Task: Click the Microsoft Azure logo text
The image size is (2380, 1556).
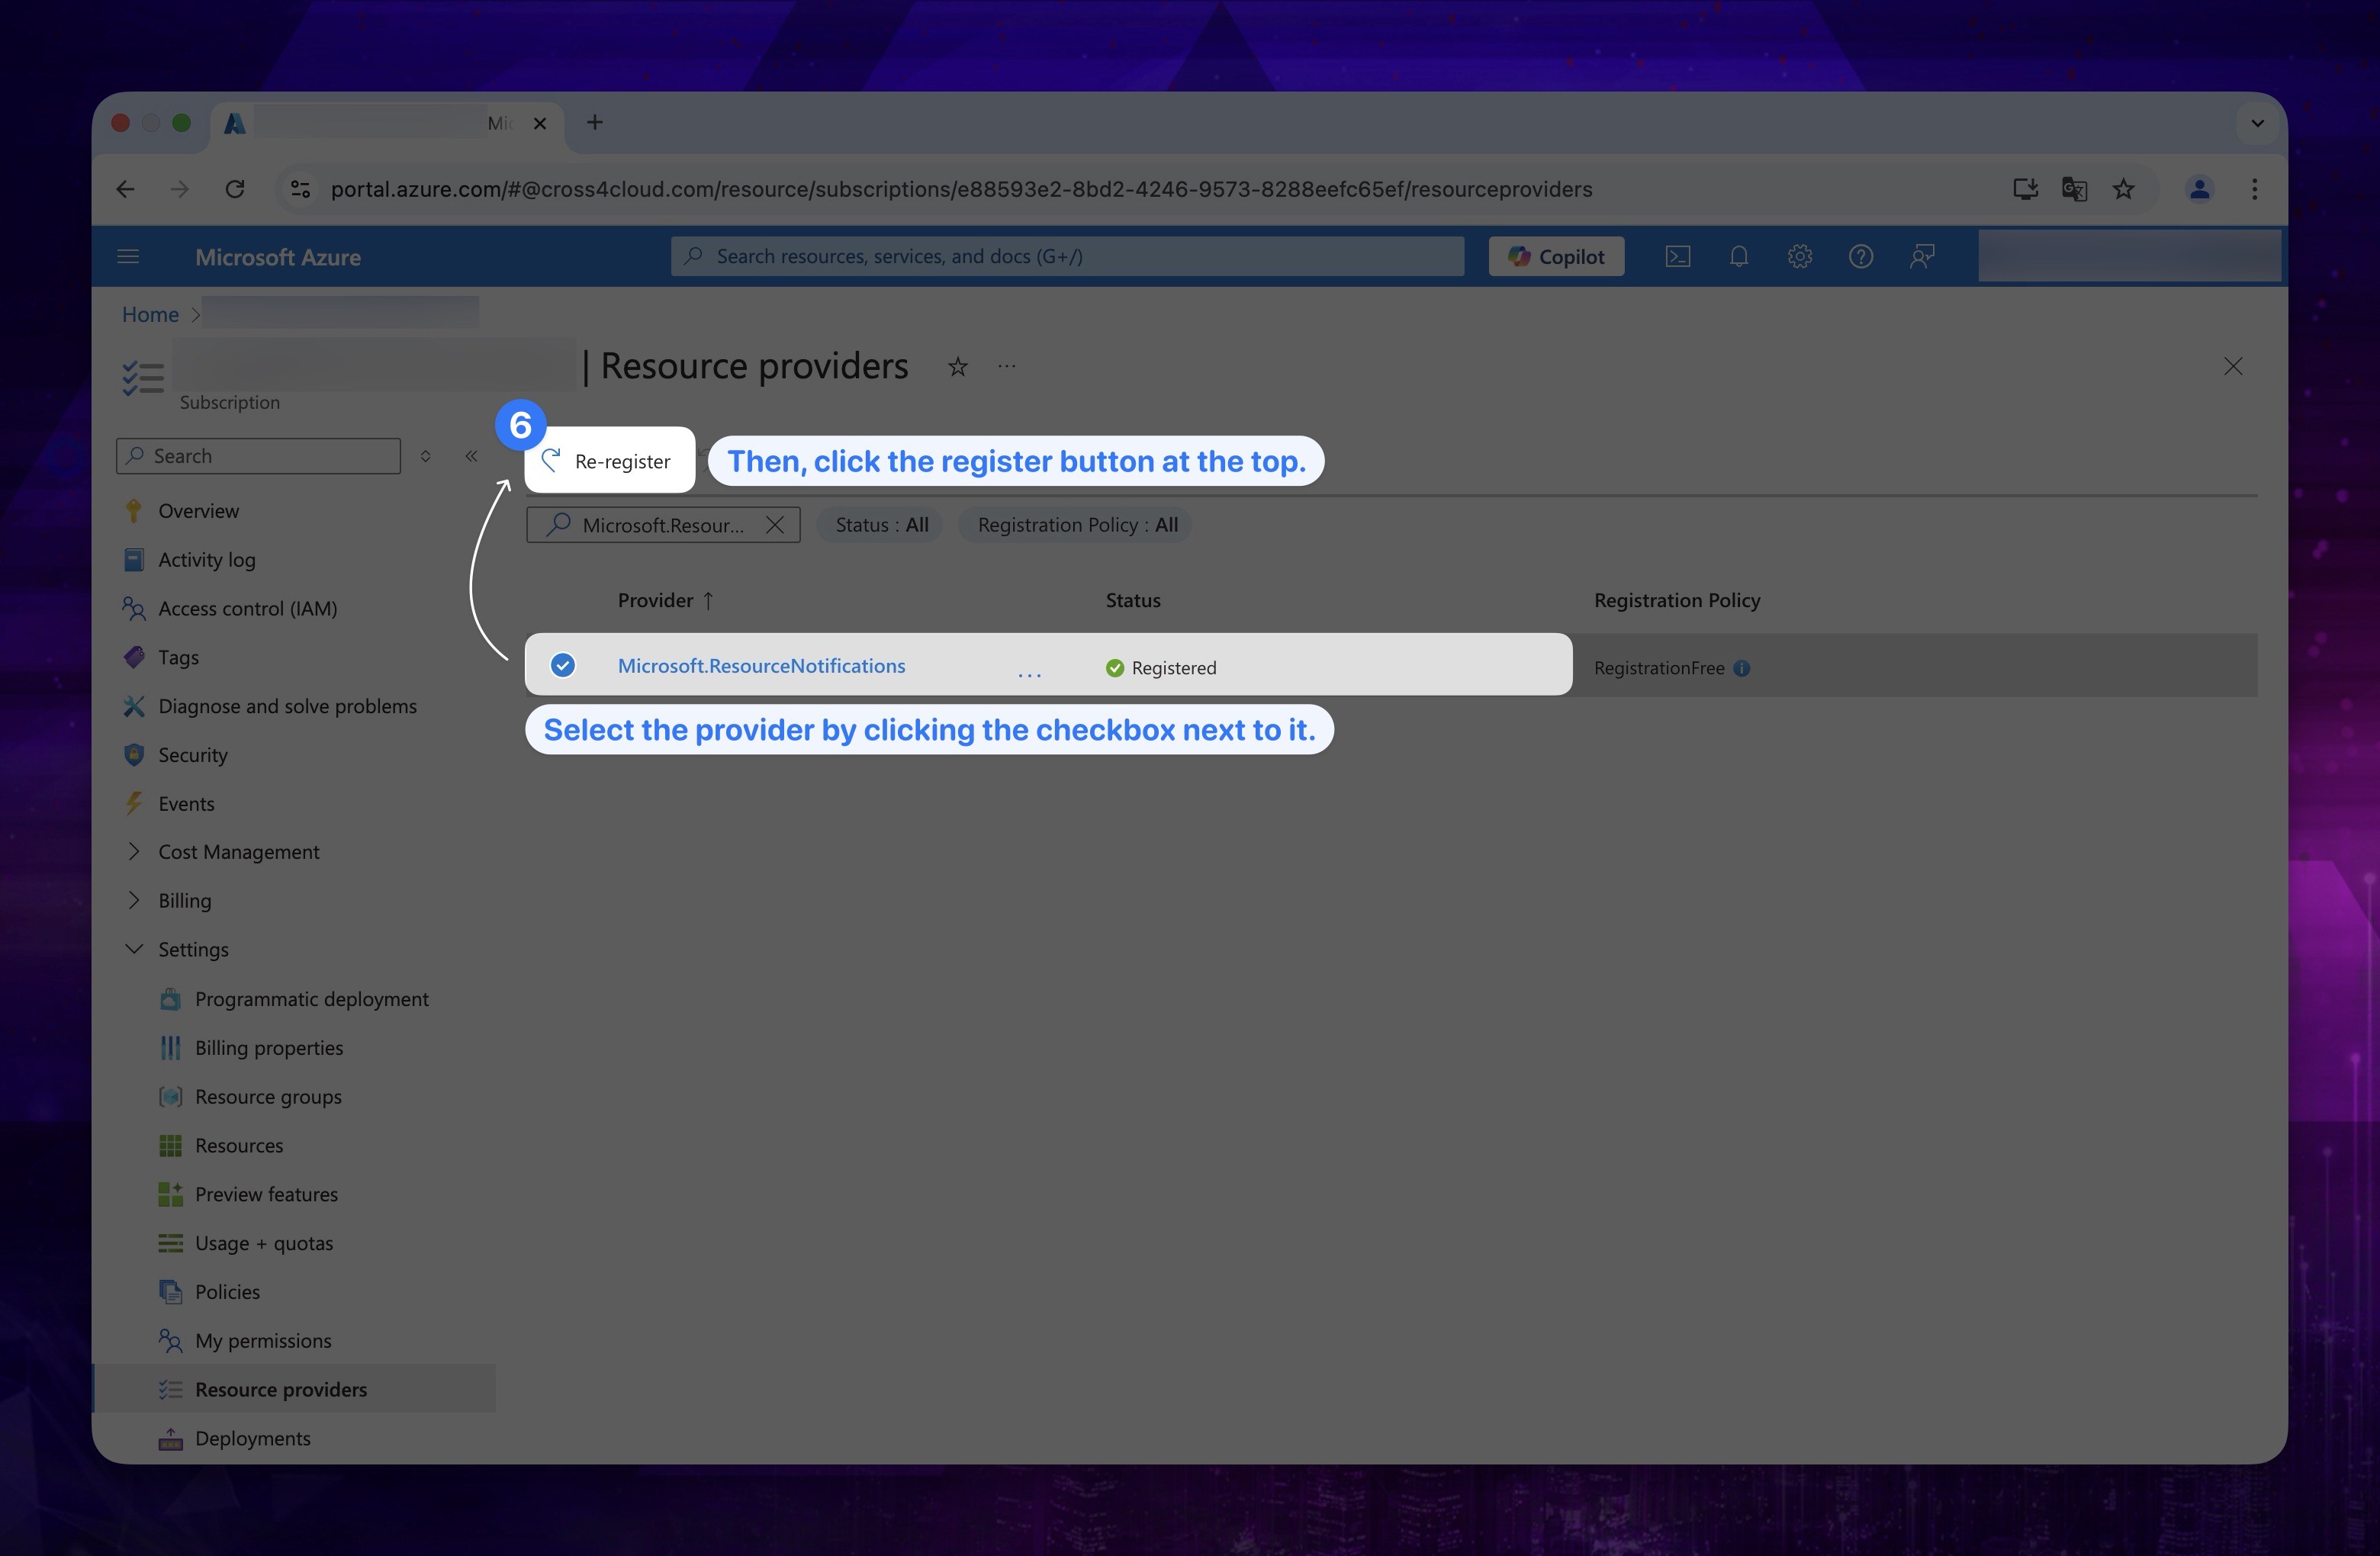Action: (278, 257)
